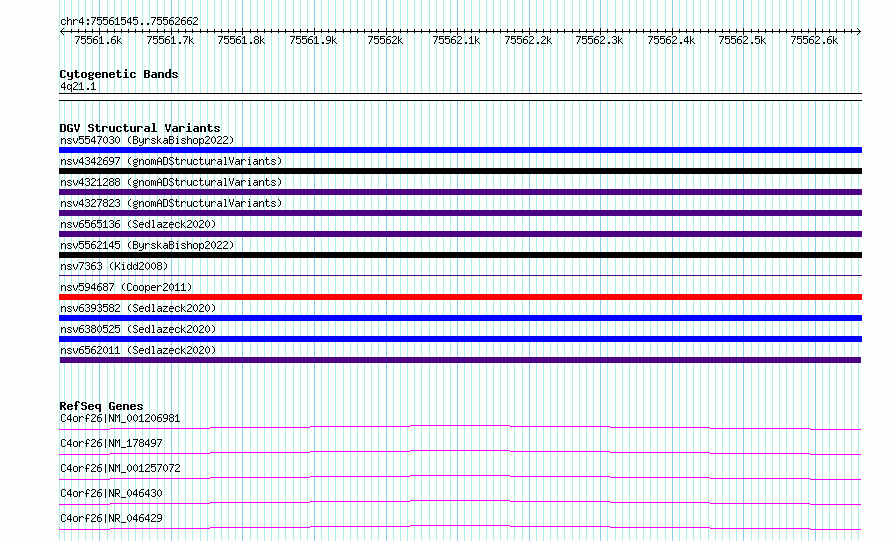Click the 75562k ruler tick label

pos(385,40)
